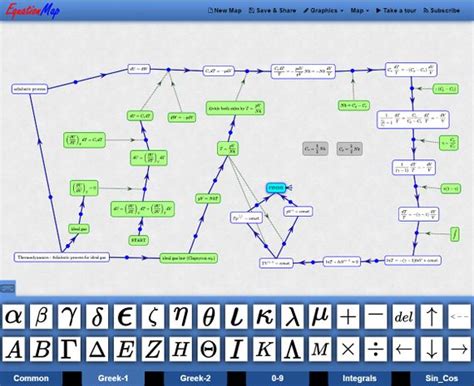474x386 pixels.
Task: Tap the minus sign key
Action: pyautogui.click(x=376, y=316)
